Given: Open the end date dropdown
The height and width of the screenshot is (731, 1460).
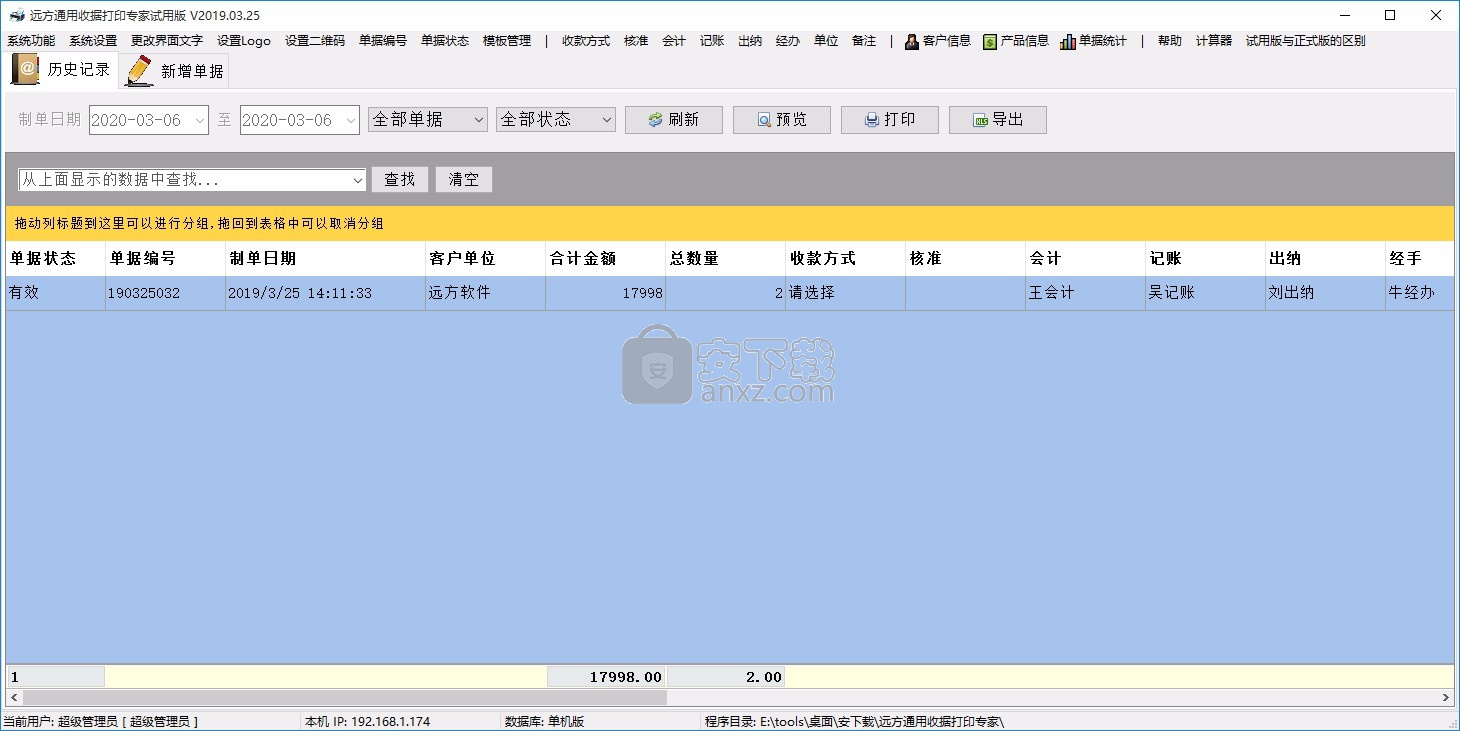Looking at the screenshot, I should [x=350, y=120].
